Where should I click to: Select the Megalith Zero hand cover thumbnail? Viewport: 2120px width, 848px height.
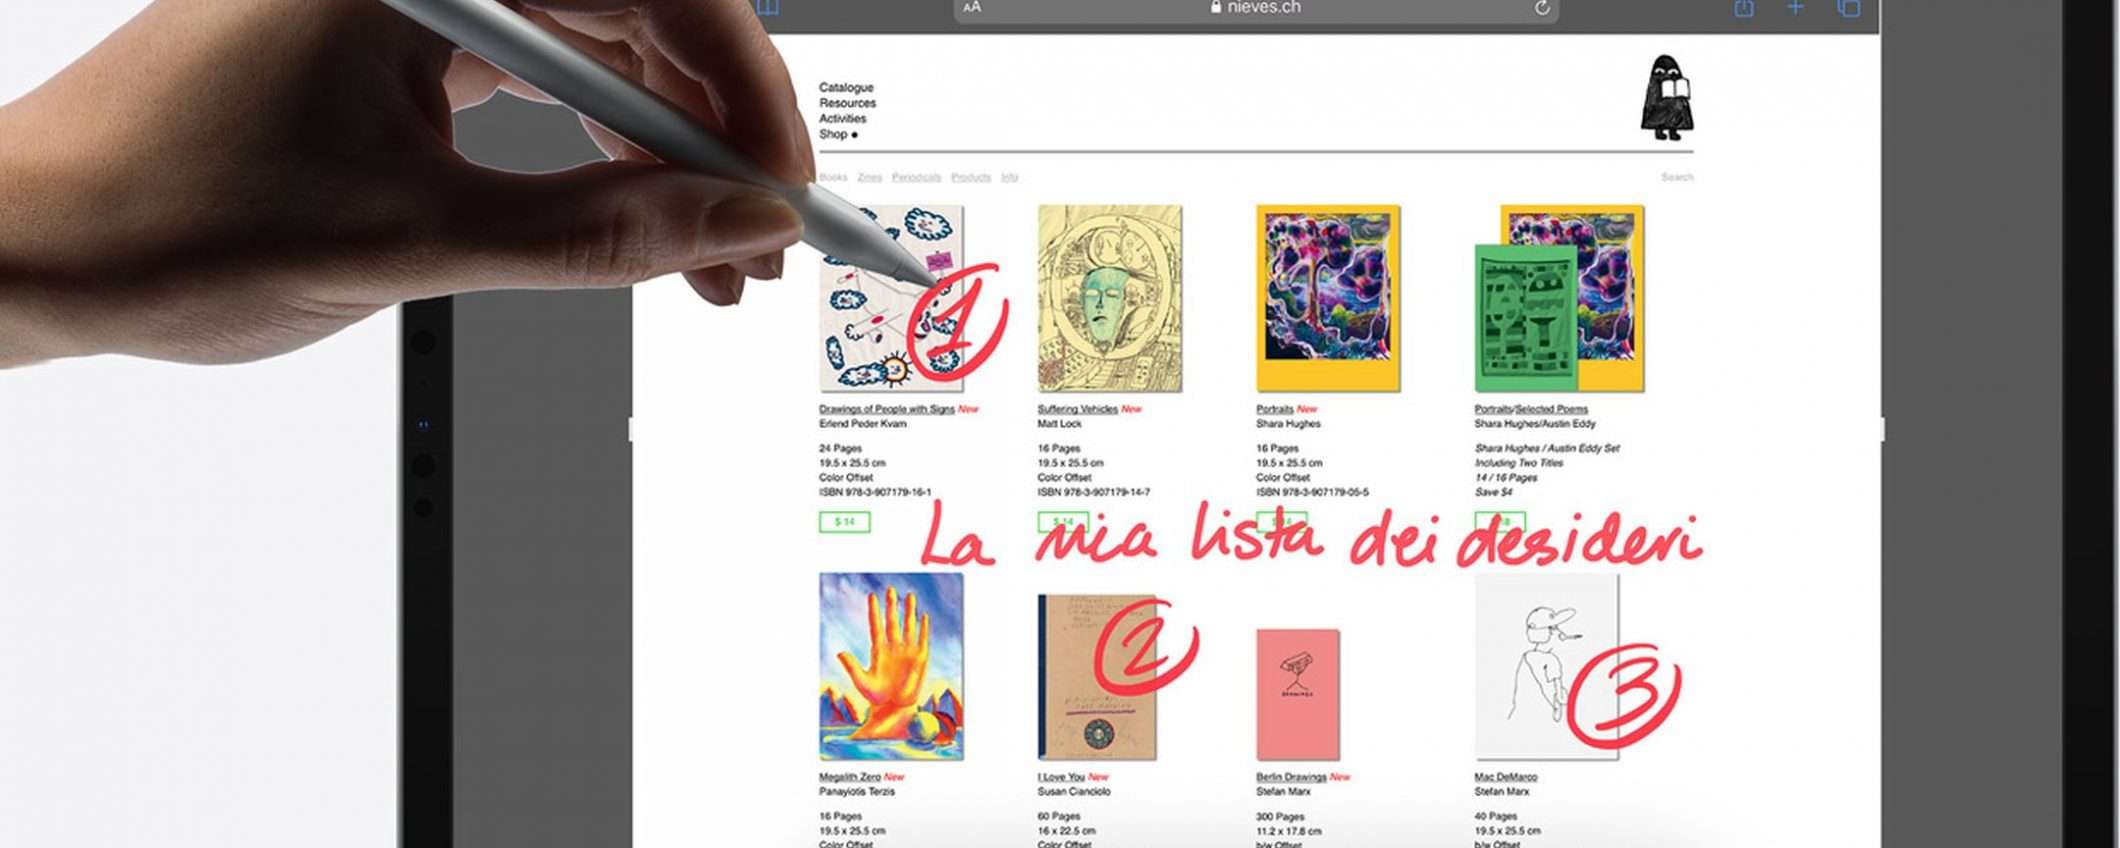pos(891,667)
